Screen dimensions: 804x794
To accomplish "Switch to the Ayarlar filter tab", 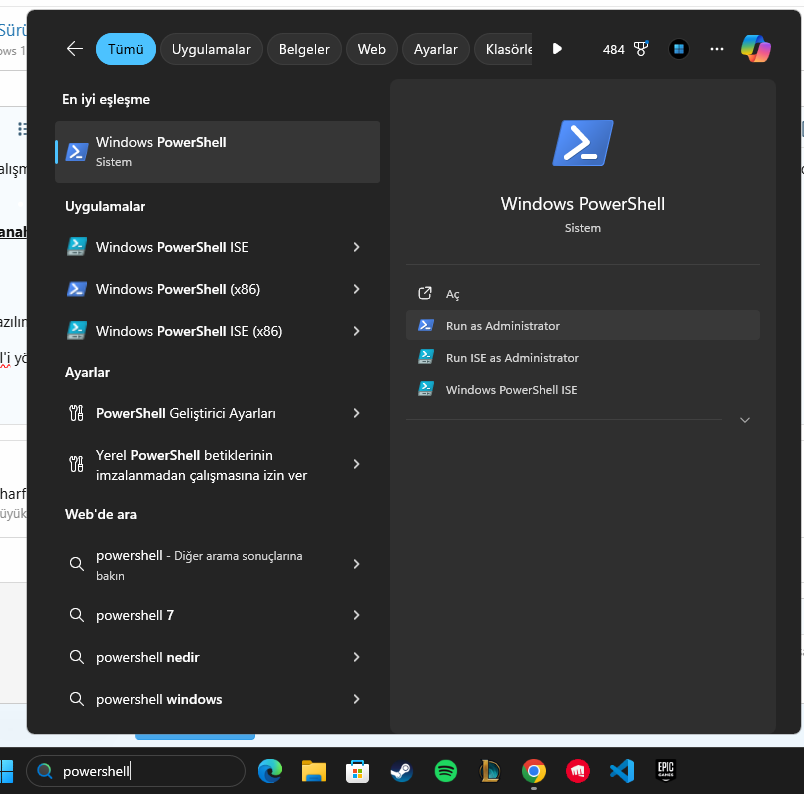I will click(x=436, y=49).
